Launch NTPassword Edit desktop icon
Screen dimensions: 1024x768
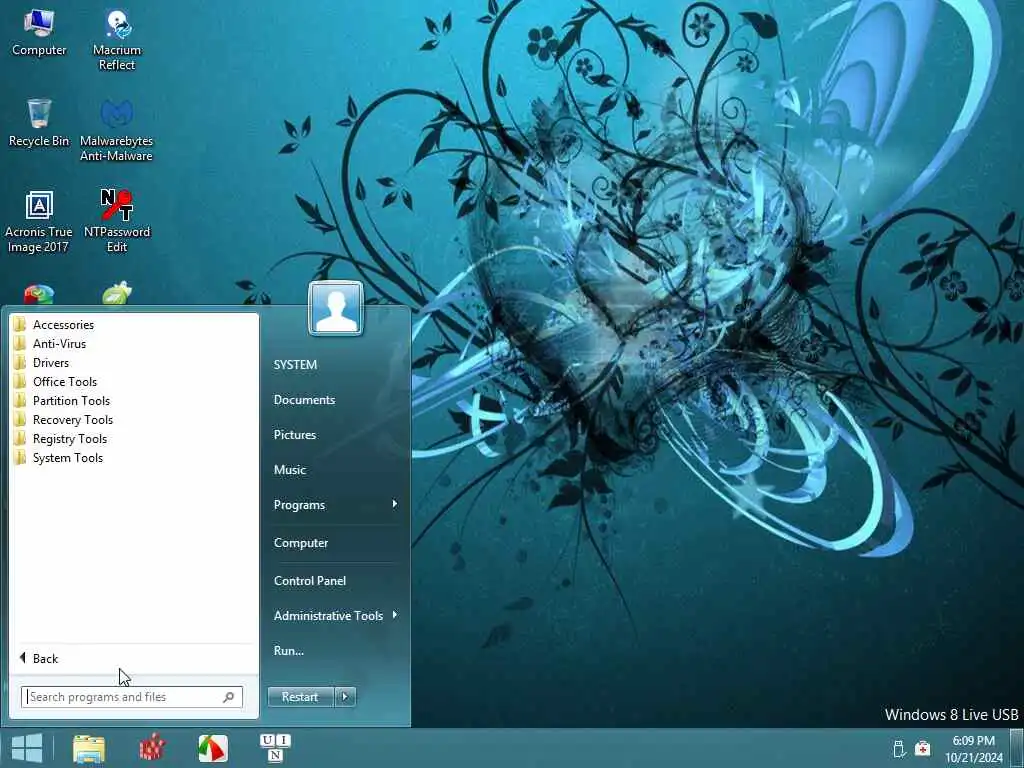point(117,221)
